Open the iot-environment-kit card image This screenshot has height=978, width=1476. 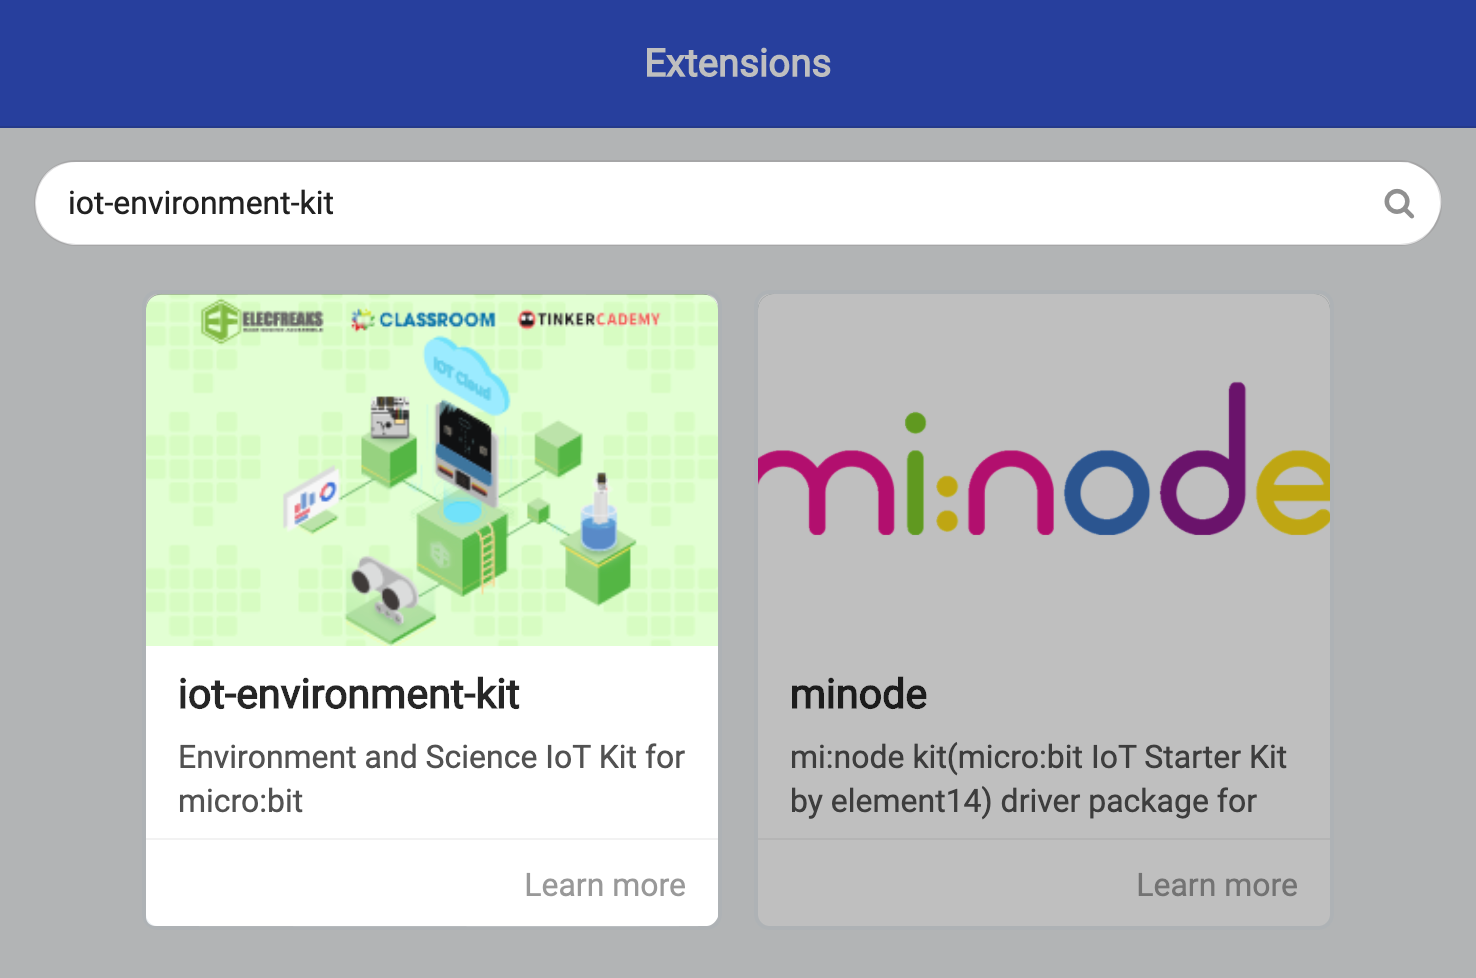pos(432,470)
